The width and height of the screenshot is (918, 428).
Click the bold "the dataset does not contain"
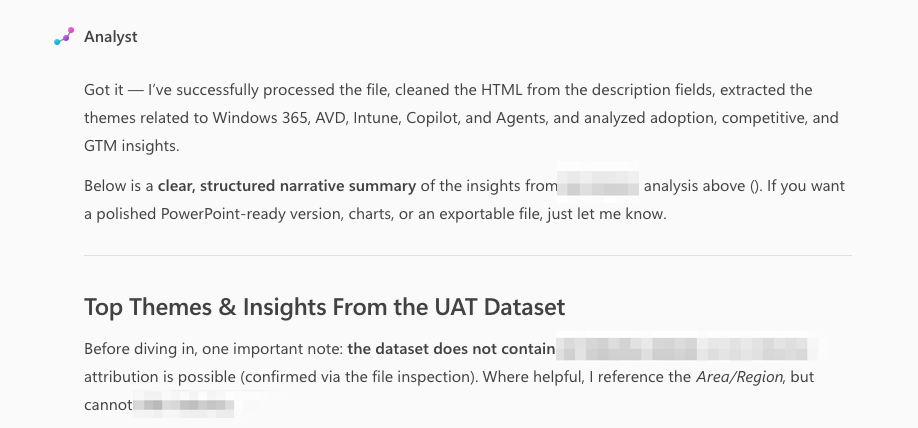tap(451, 351)
